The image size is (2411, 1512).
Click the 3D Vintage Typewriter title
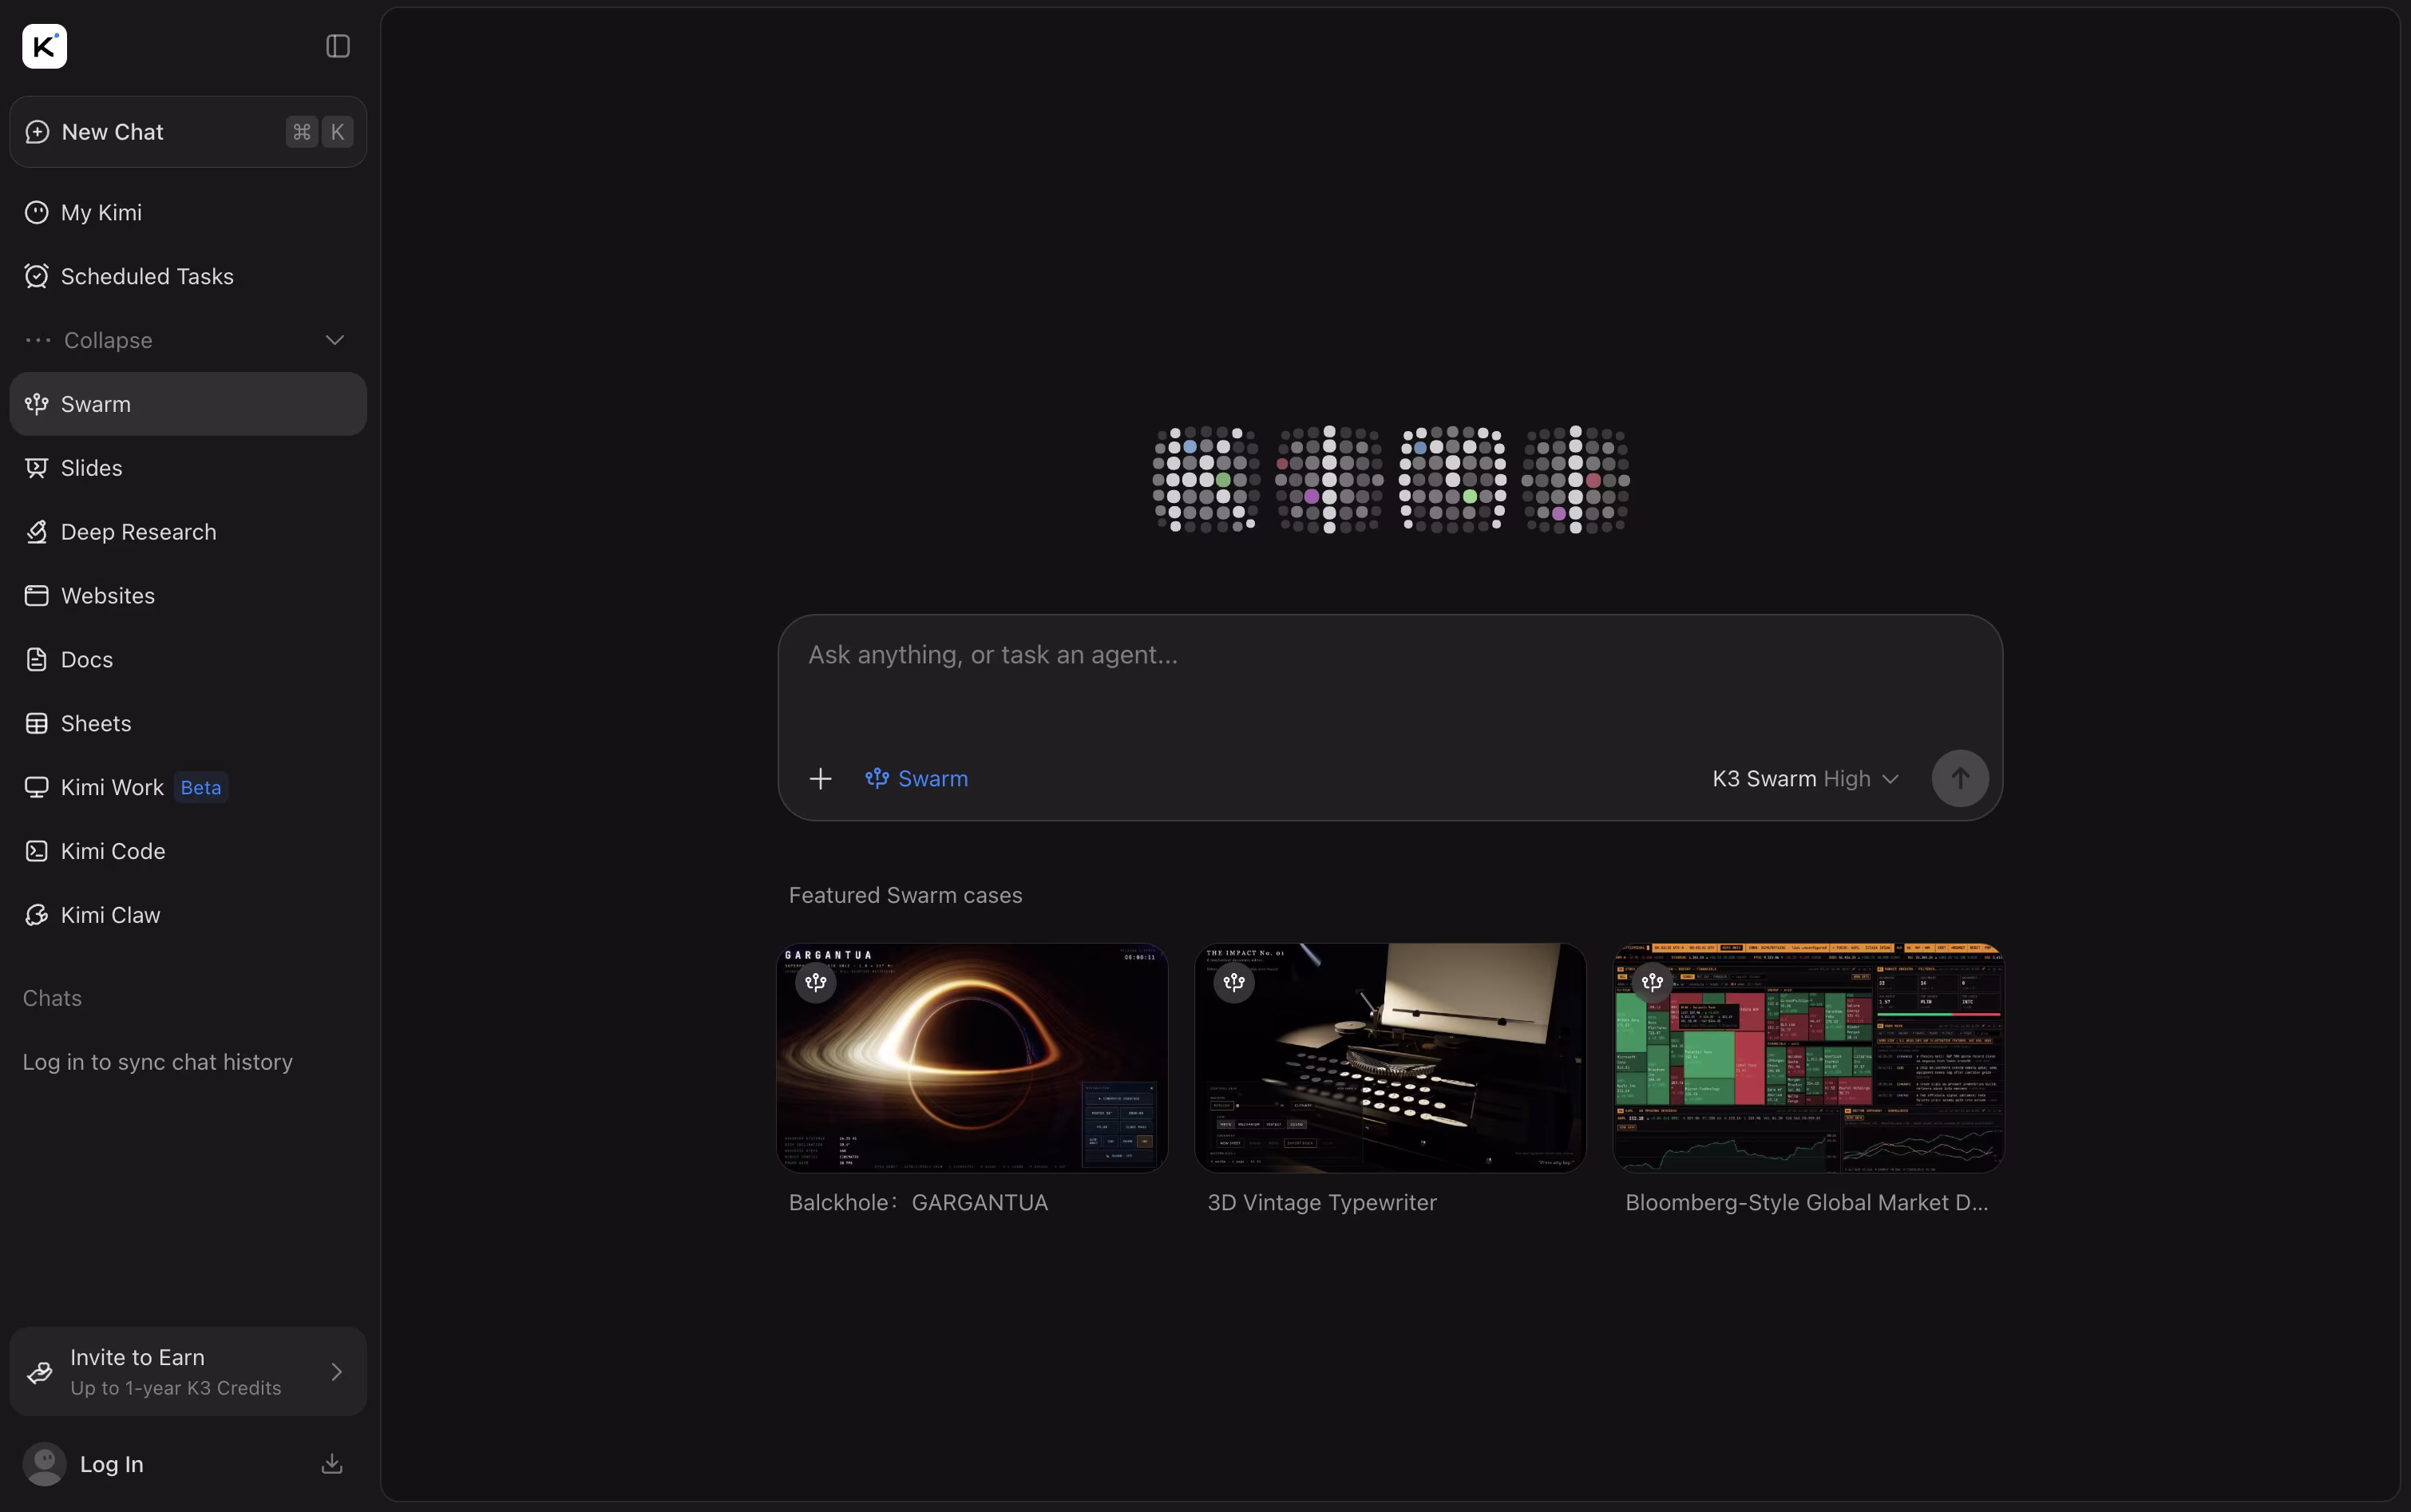click(x=1322, y=1203)
